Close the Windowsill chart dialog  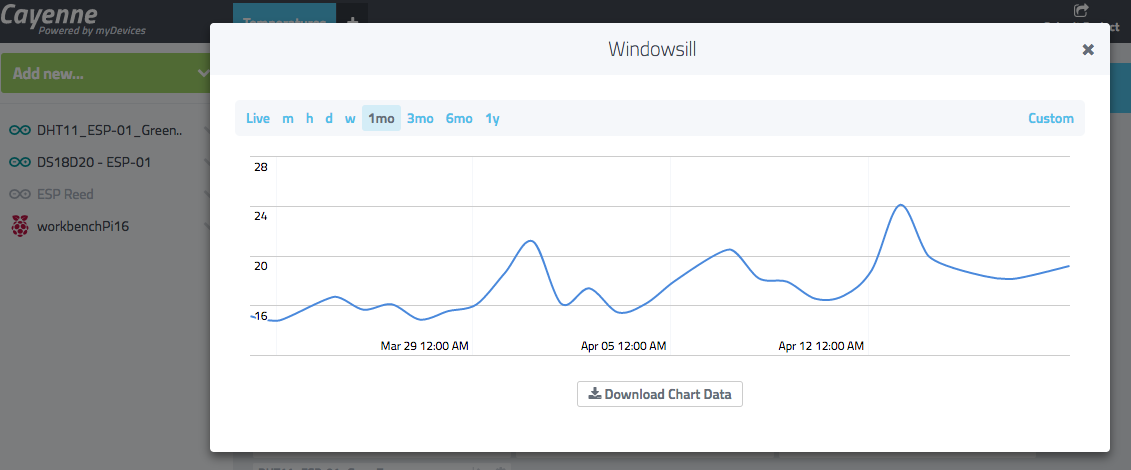[x=1088, y=49]
